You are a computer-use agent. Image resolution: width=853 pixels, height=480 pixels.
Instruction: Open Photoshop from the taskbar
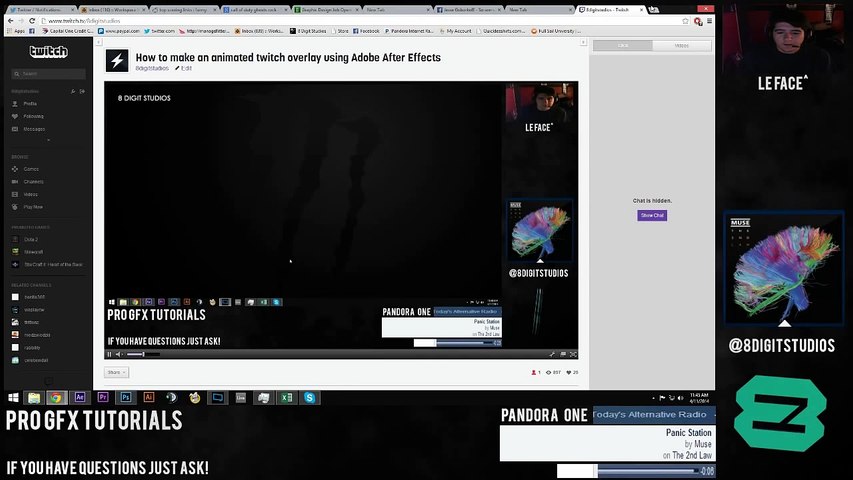126,398
